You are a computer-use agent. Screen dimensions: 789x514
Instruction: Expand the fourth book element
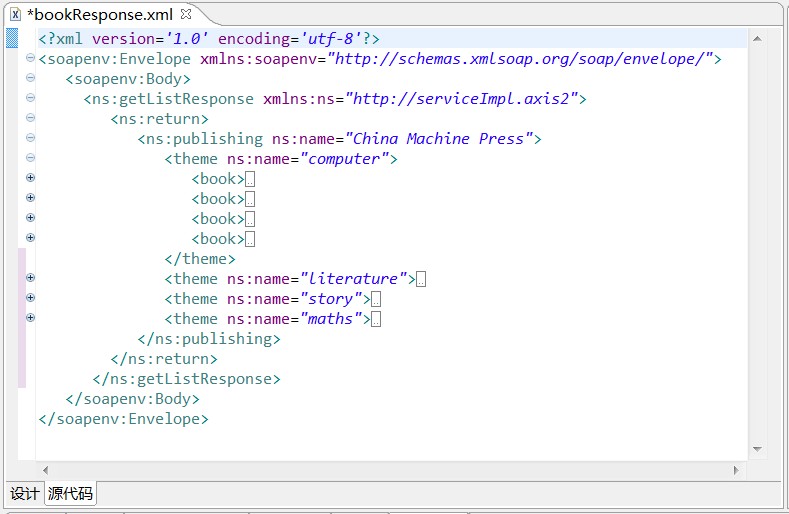click(30, 238)
